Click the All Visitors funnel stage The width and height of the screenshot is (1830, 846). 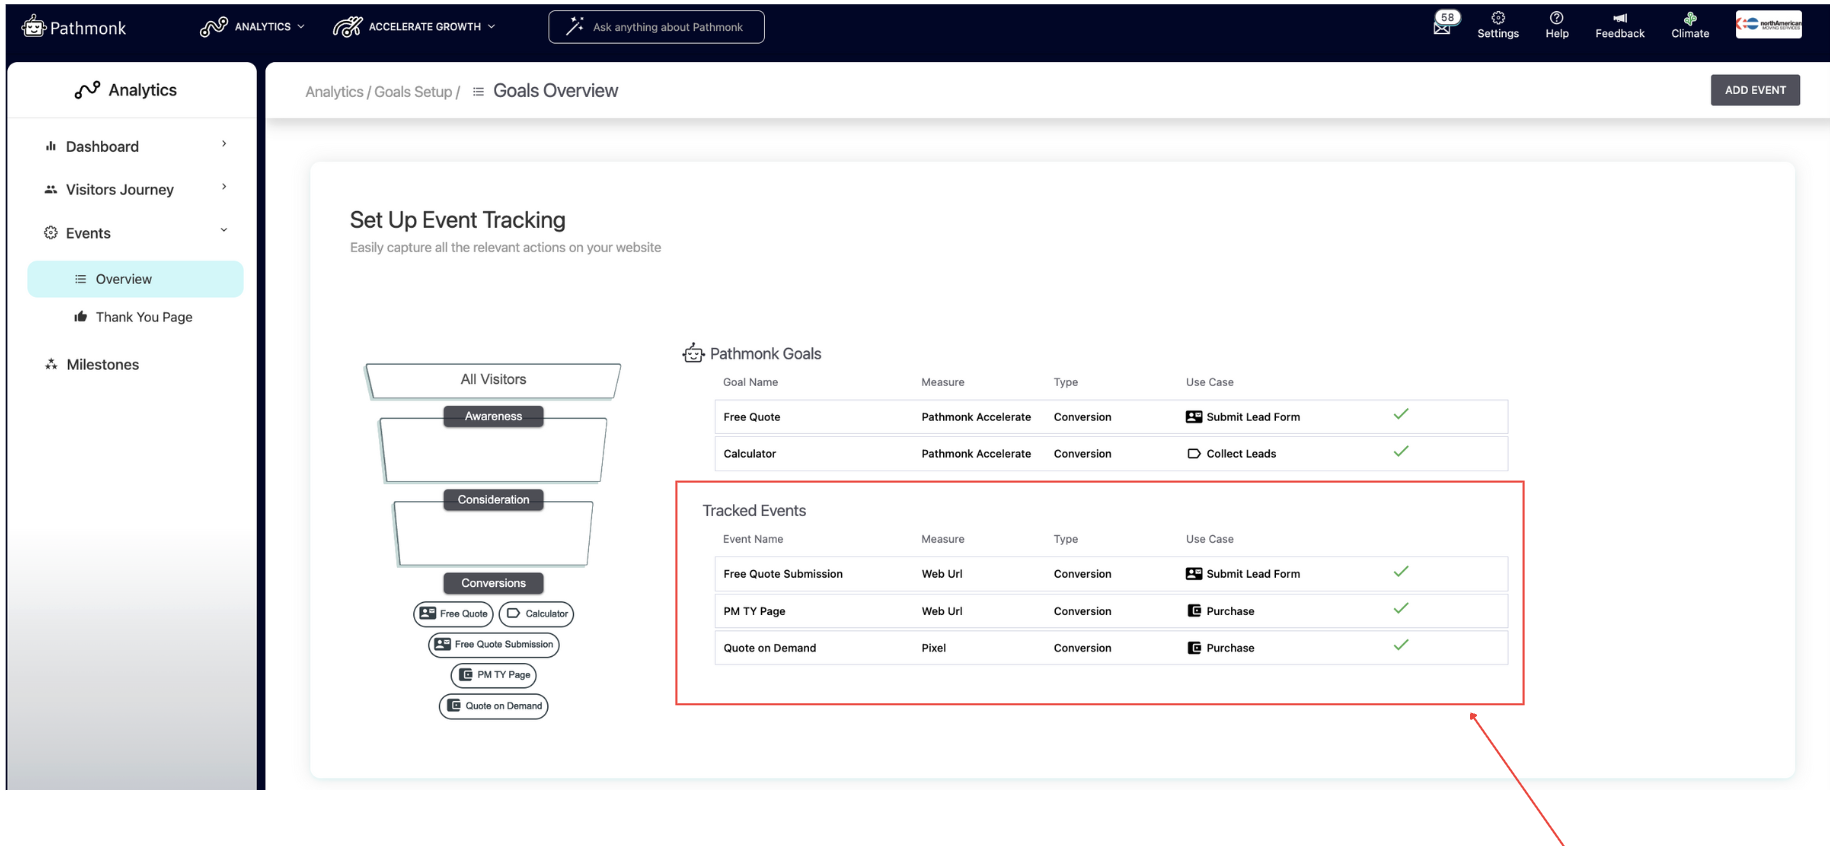tap(493, 380)
